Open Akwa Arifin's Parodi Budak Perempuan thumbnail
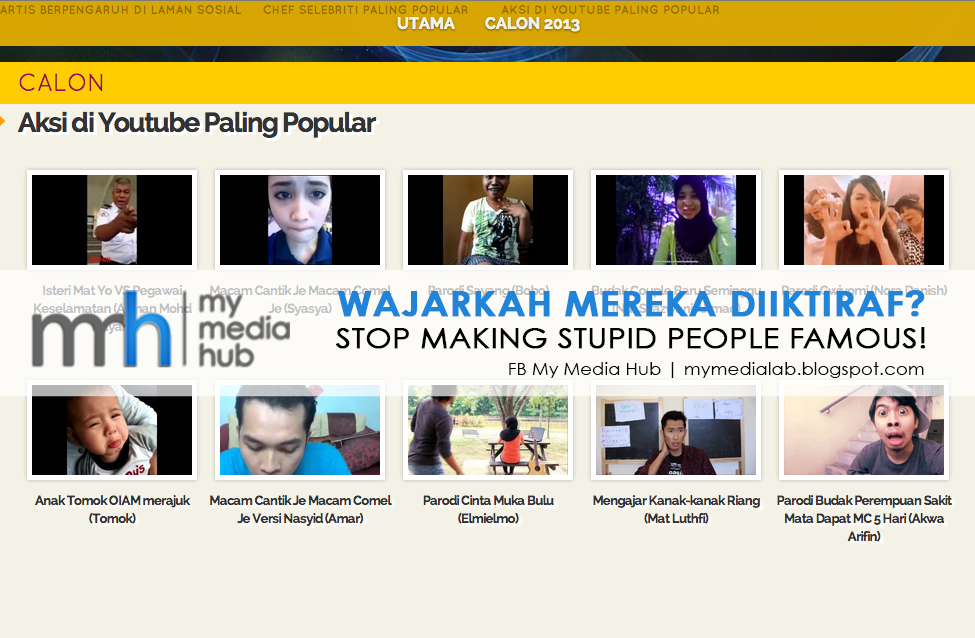Screen dimensions: 975x638 pyautogui.click(x=864, y=430)
